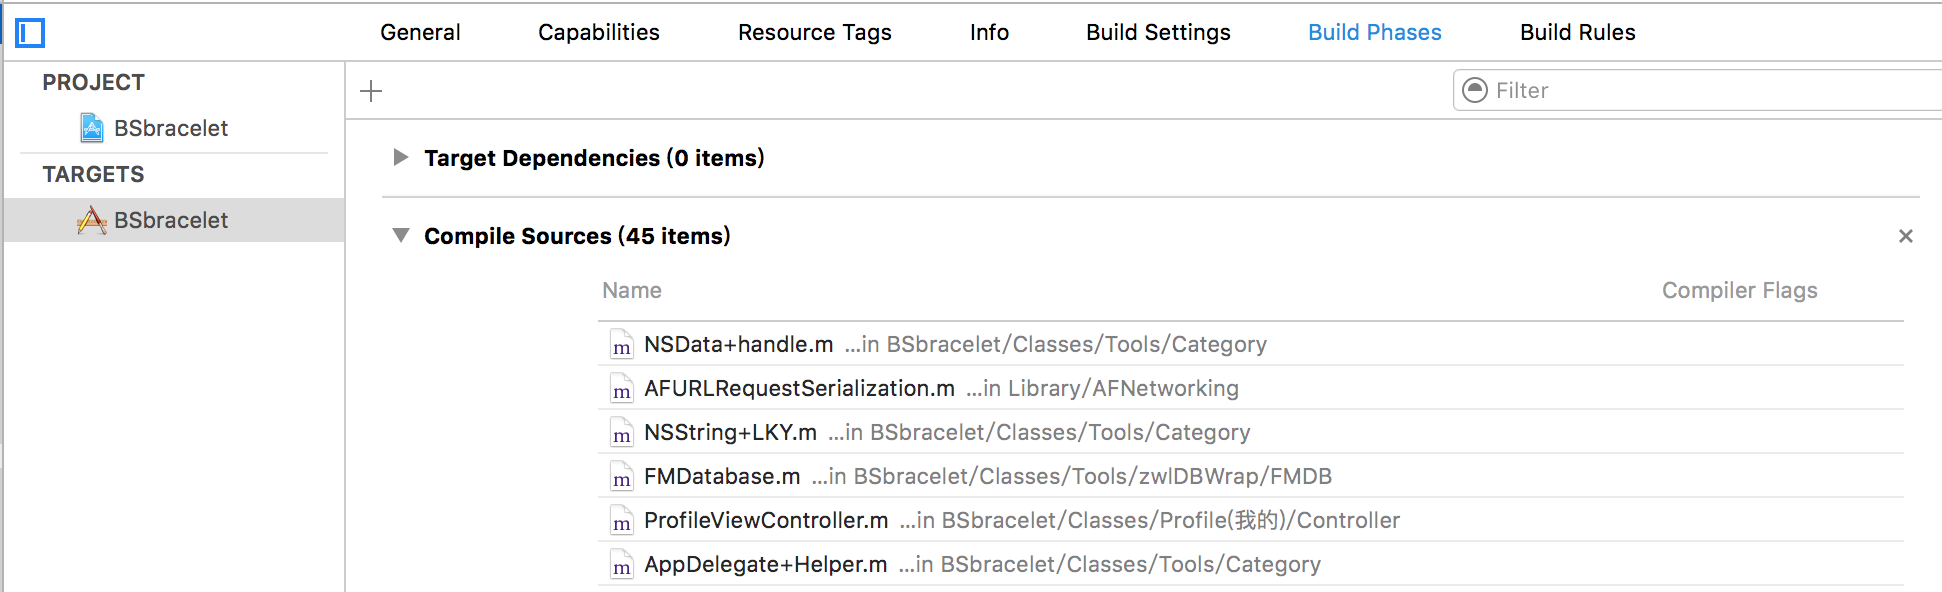This screenshot has height=592, width=1942.
Task: Toggle the targets list sidebar icon
Action: coord(30,33)
